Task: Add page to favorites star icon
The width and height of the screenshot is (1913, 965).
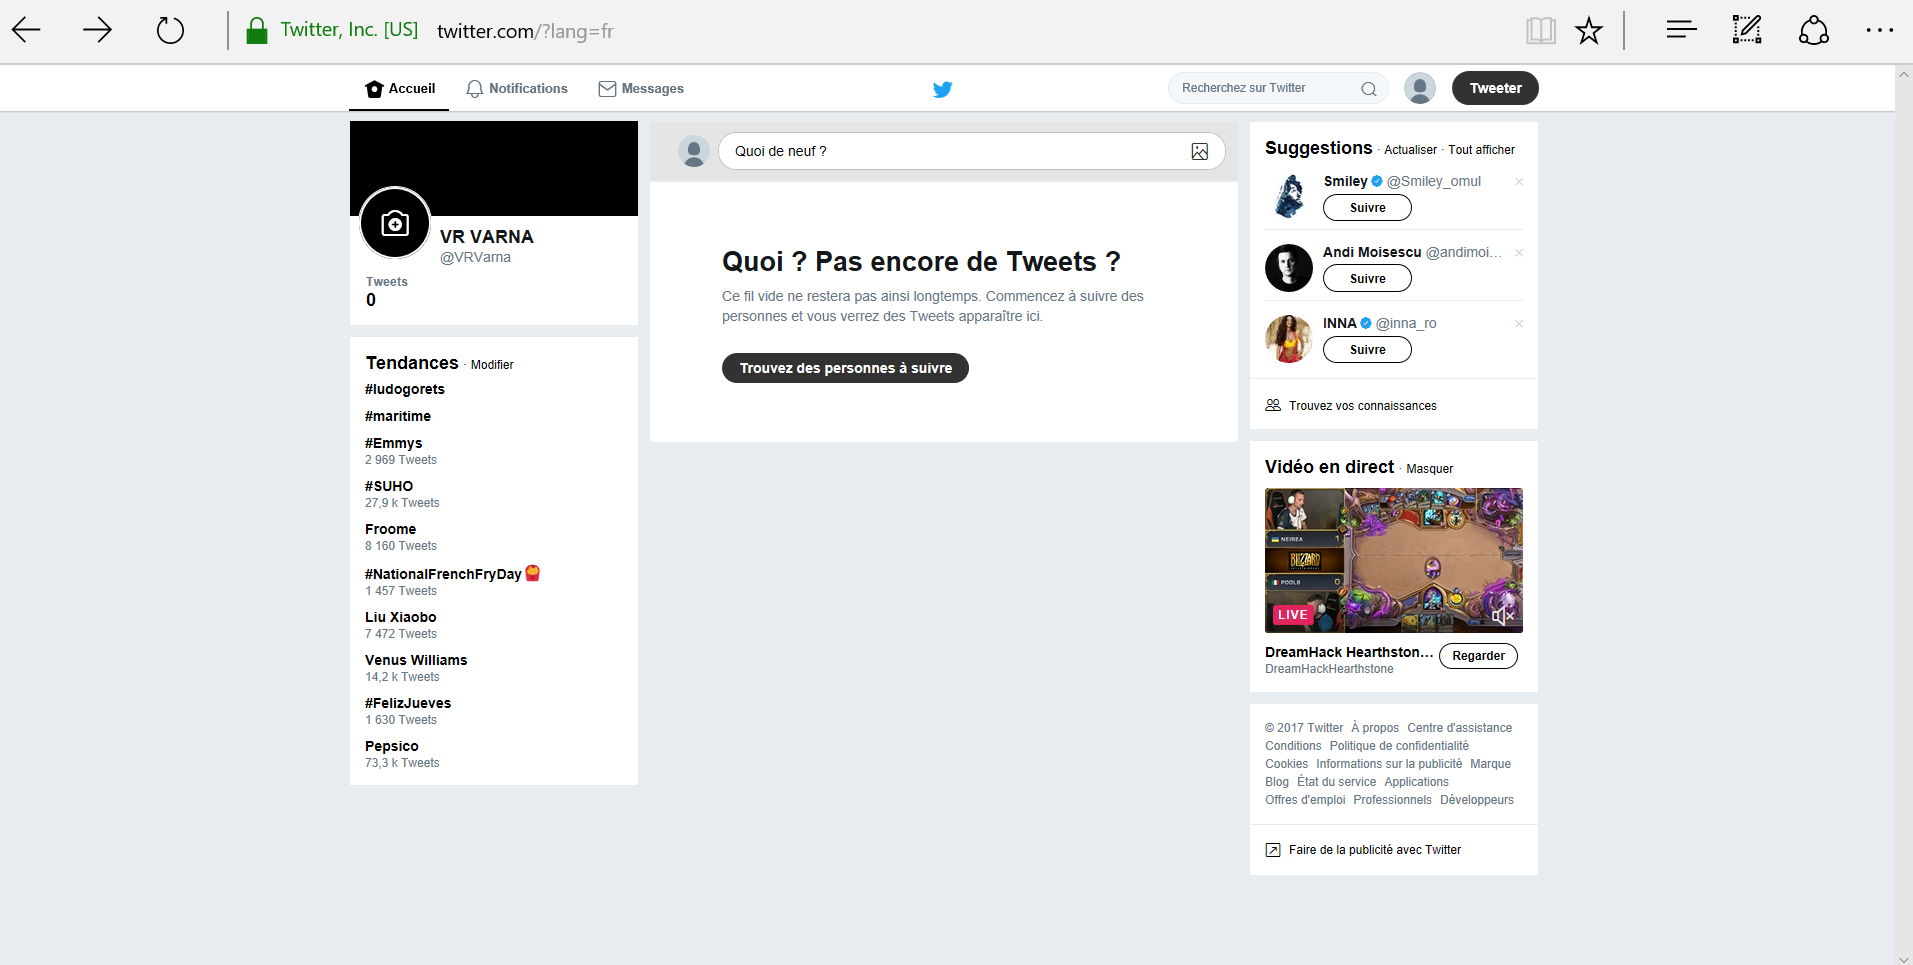Action: tap(1589, 30)
